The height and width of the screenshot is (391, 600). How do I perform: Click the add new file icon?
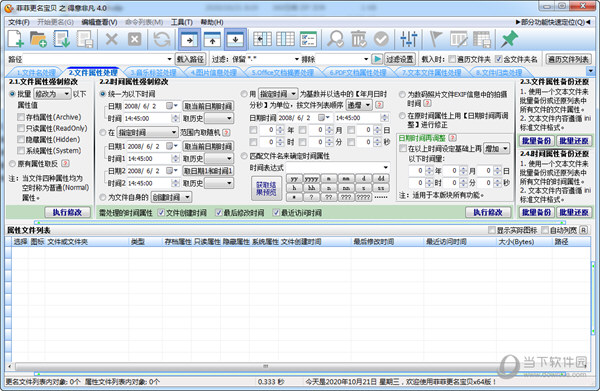tap(16, 39)
